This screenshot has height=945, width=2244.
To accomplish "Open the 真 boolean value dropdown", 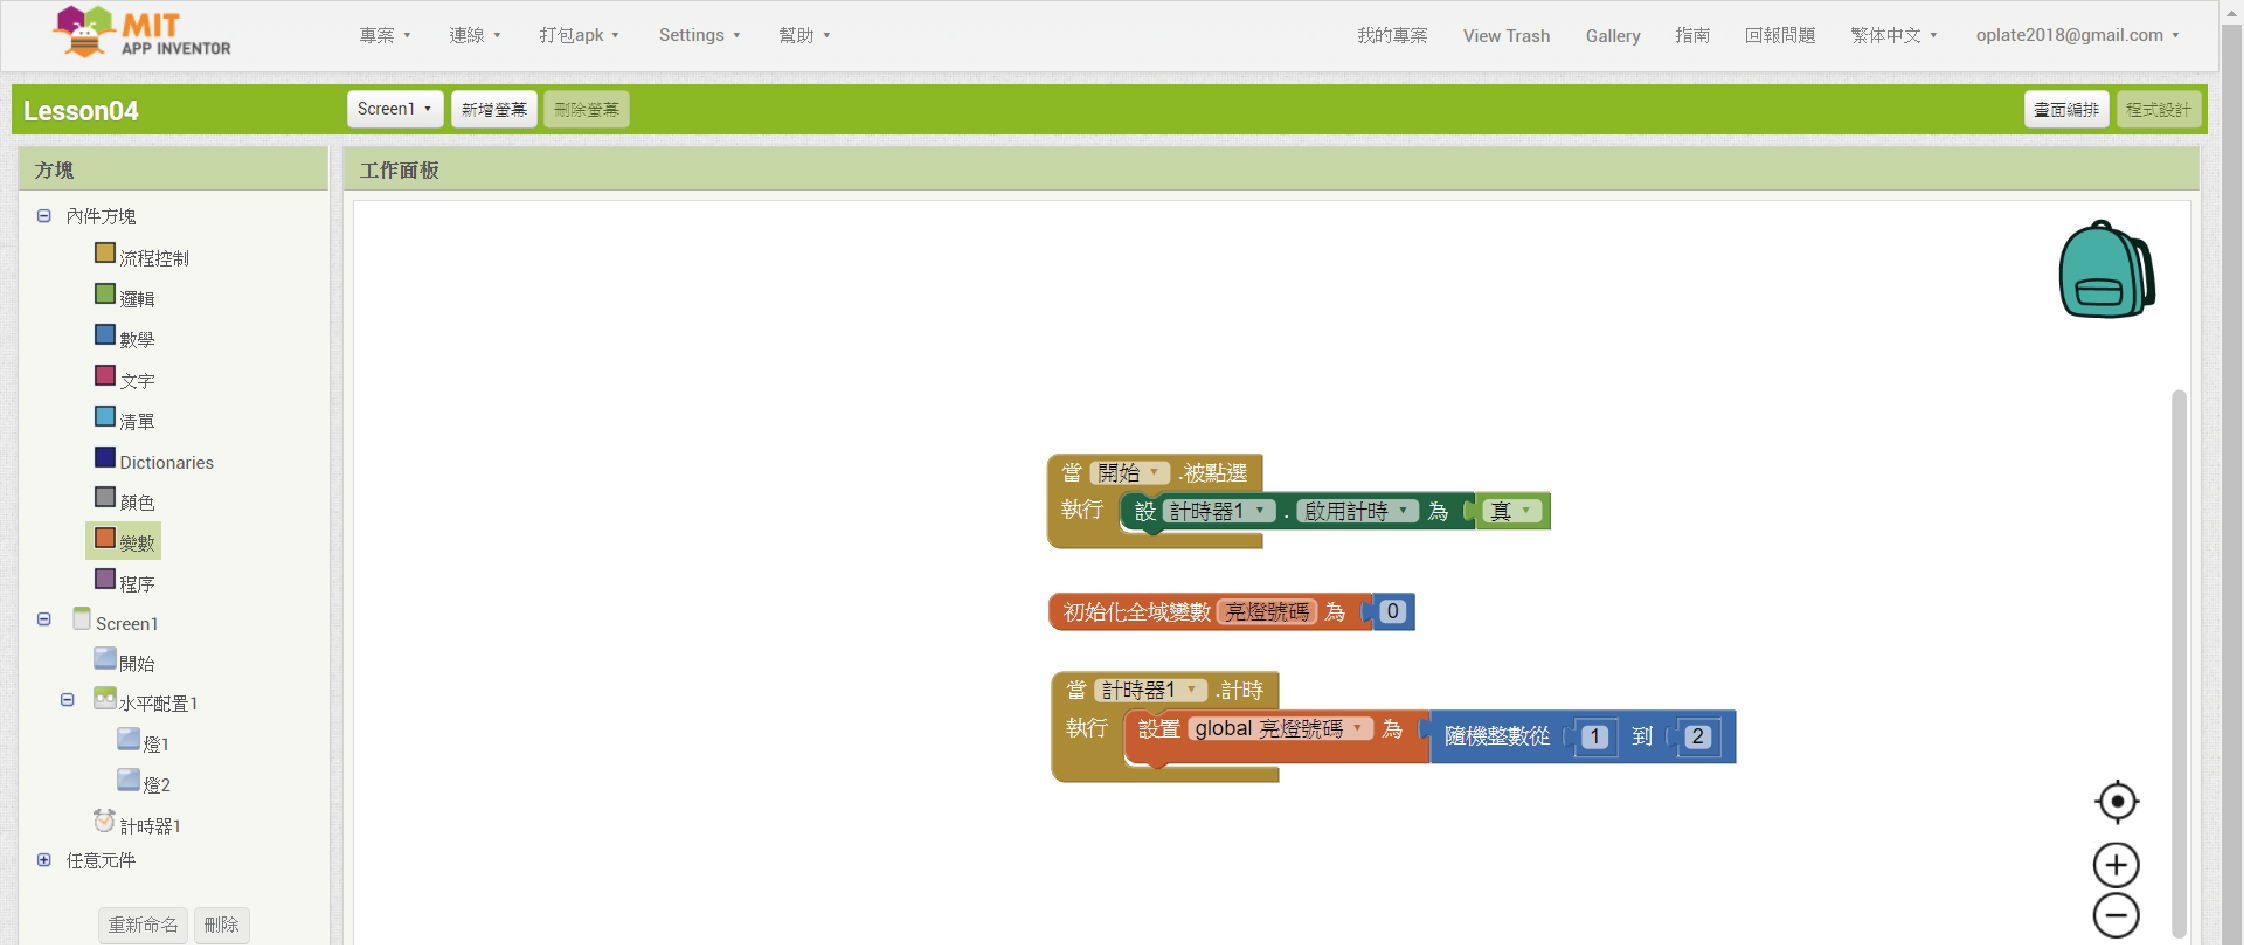I will [x=1525, y=511].
